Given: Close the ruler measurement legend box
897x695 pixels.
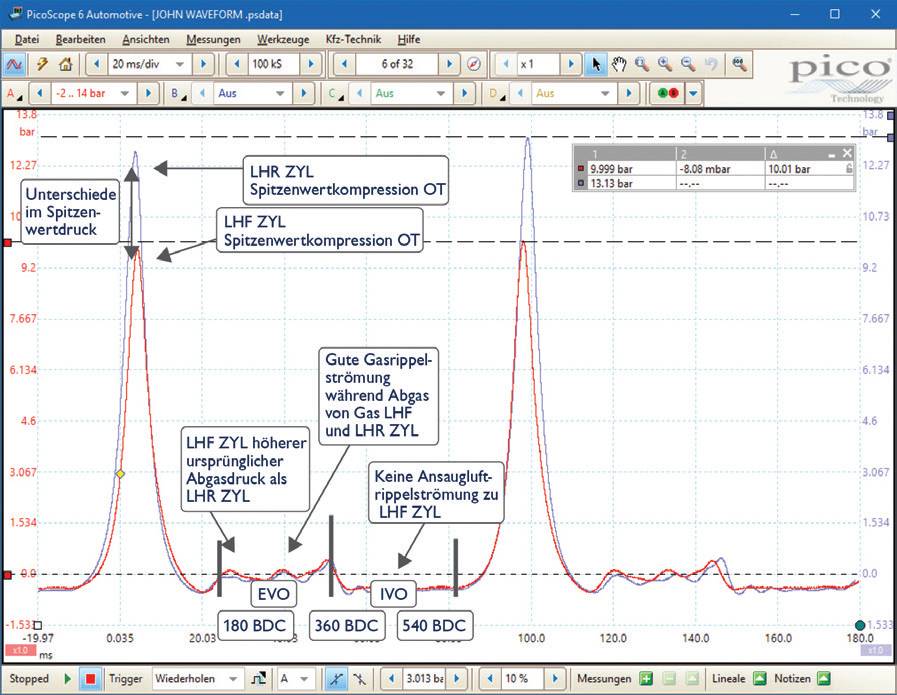Looking at the screenshot, I should tap(847, 153).
